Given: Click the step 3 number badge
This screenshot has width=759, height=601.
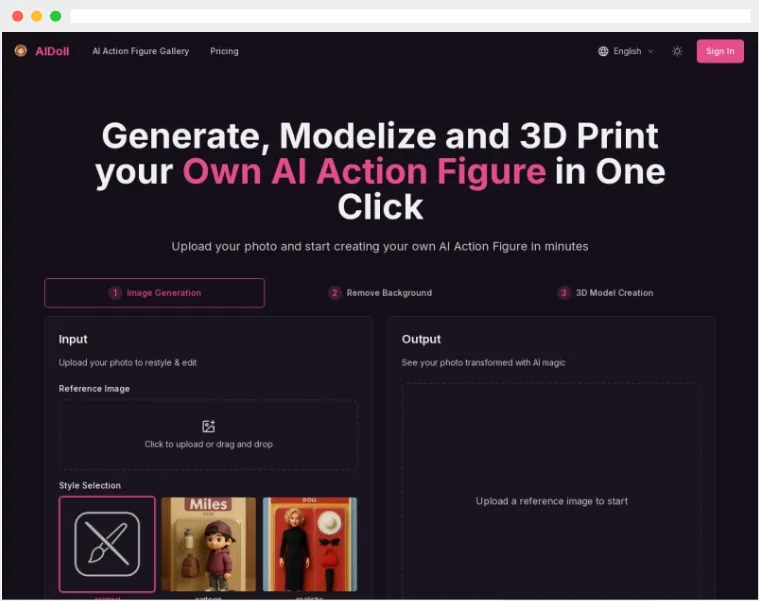Looking at the screenshot, I should pyautogui.click(x=563, y=293).
